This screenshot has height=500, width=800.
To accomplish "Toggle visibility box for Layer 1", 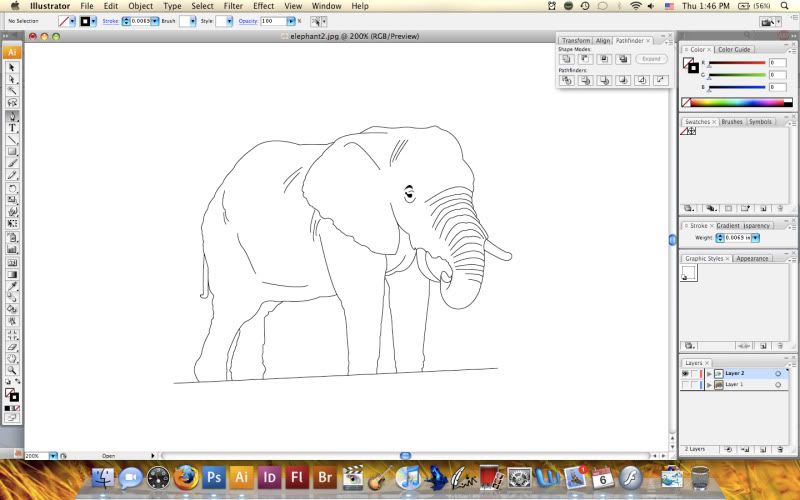I will click(685, 385).
